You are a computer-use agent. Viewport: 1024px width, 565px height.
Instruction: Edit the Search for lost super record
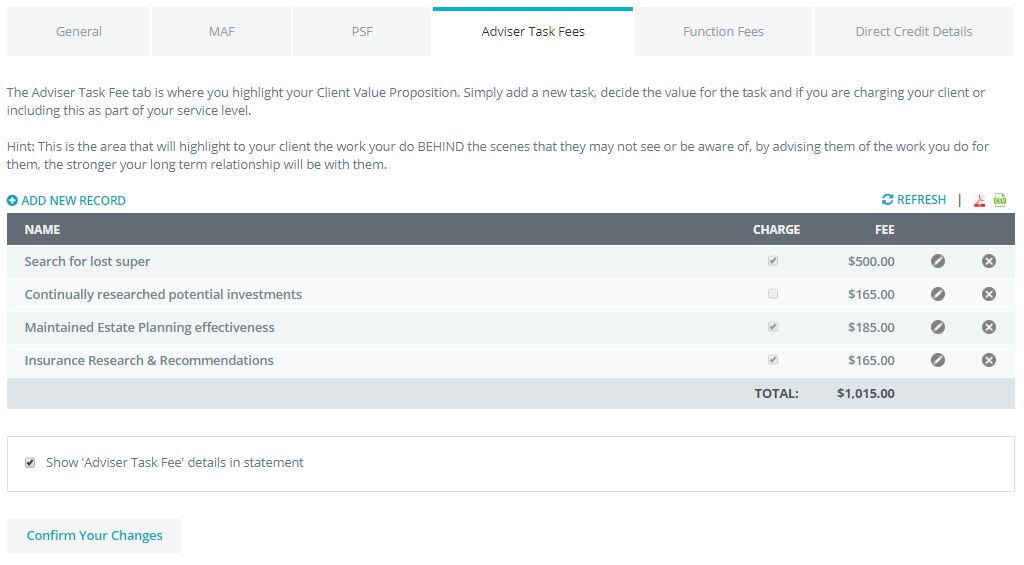938,261
